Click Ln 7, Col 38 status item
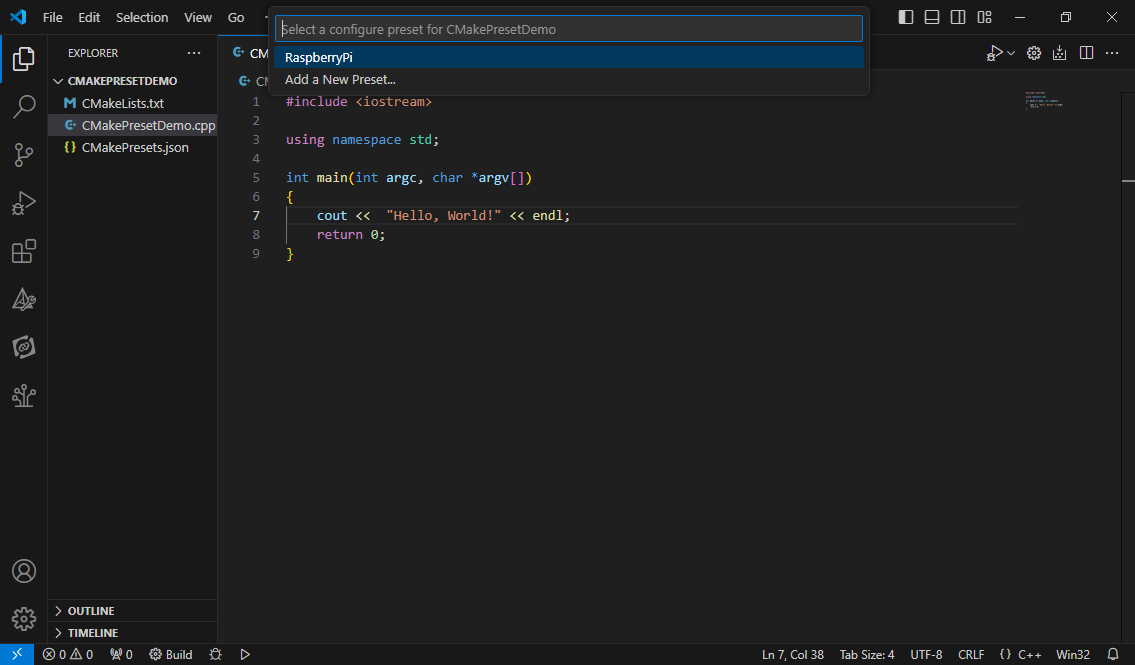 tap(793, 654)
